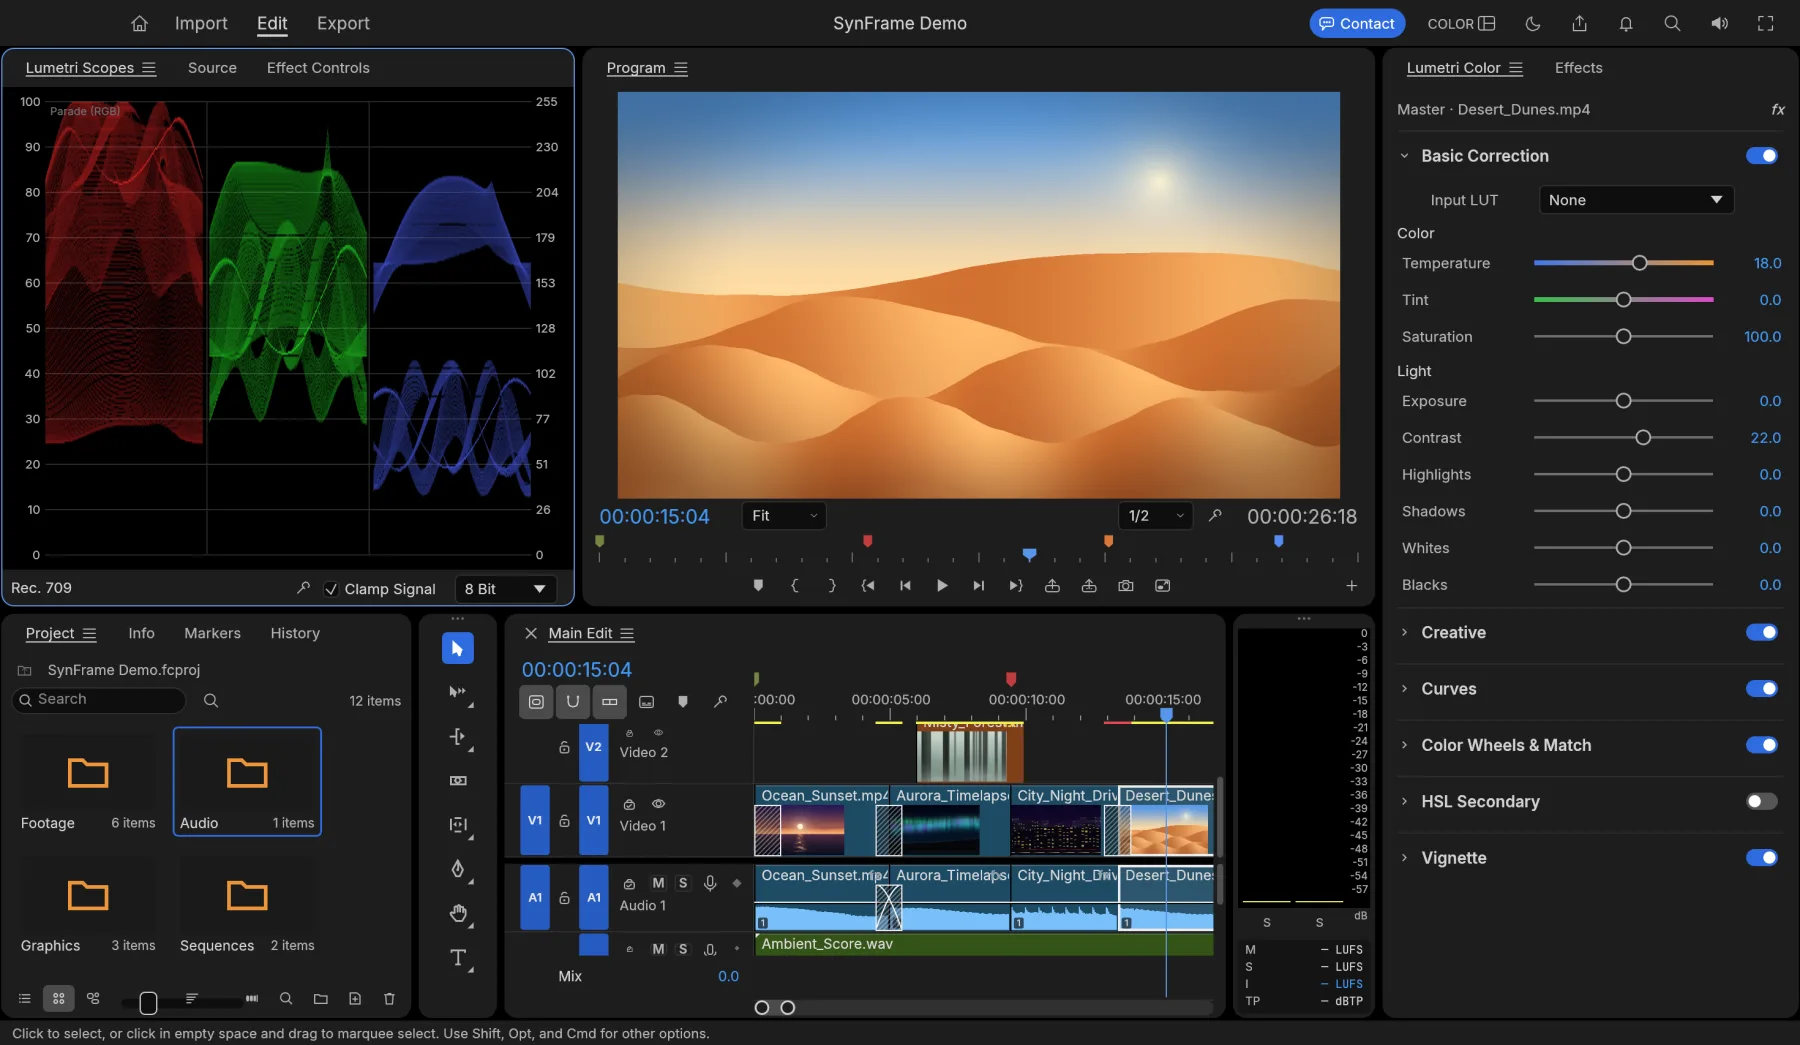Delete item with project trash icon
This screenshot has width=1800, height=1045.
coord(389,998)
